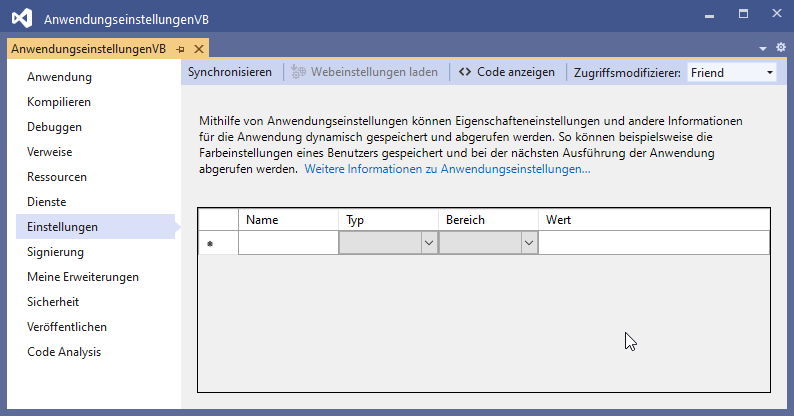Click the empty Name cell

tap(288, 243)
